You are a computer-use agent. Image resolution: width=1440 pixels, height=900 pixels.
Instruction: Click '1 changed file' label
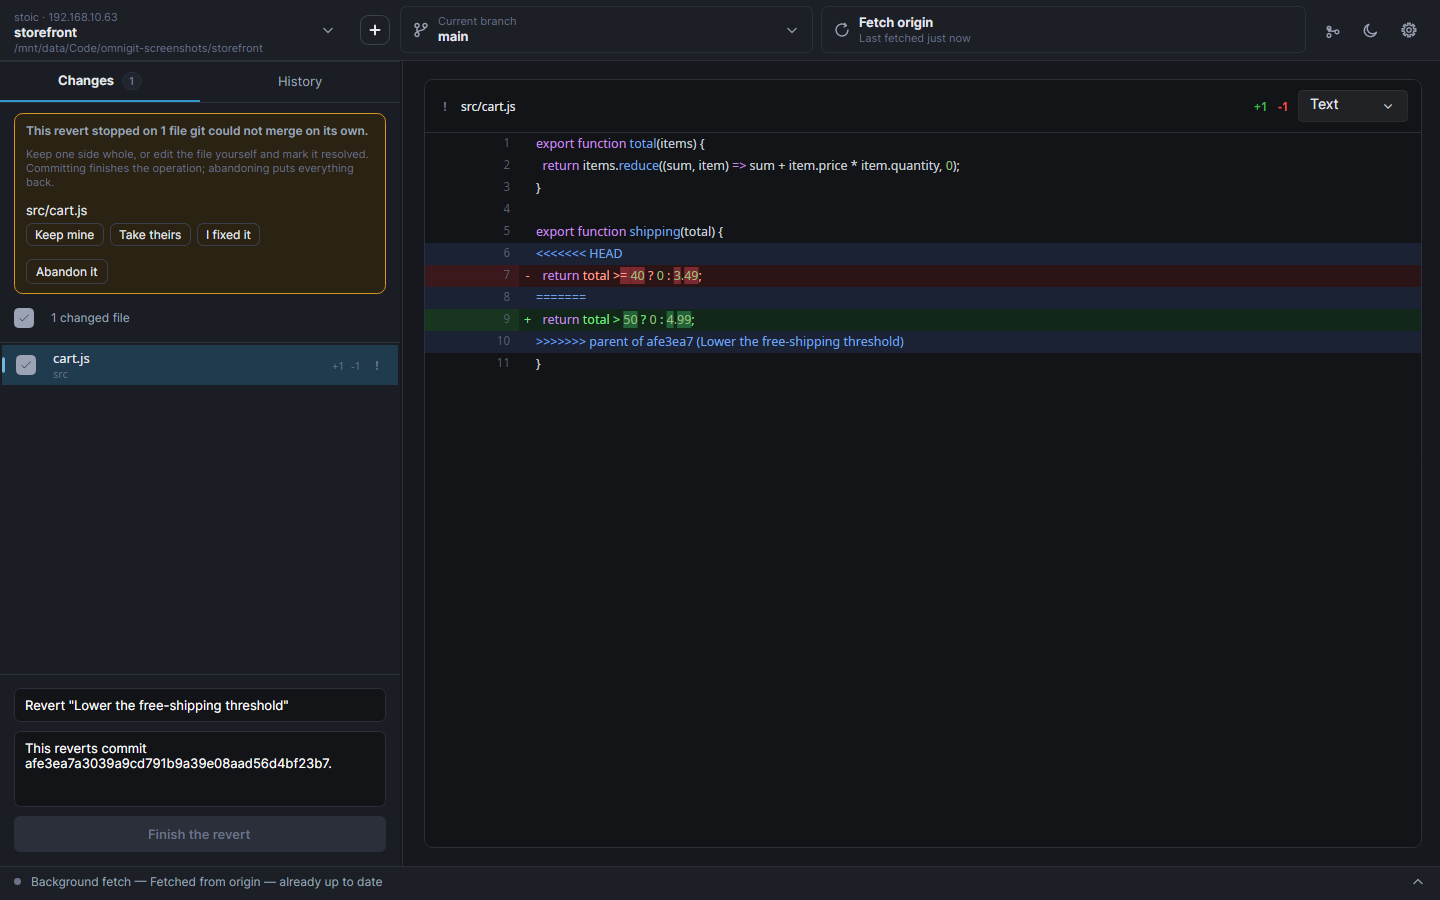point(90,318)
